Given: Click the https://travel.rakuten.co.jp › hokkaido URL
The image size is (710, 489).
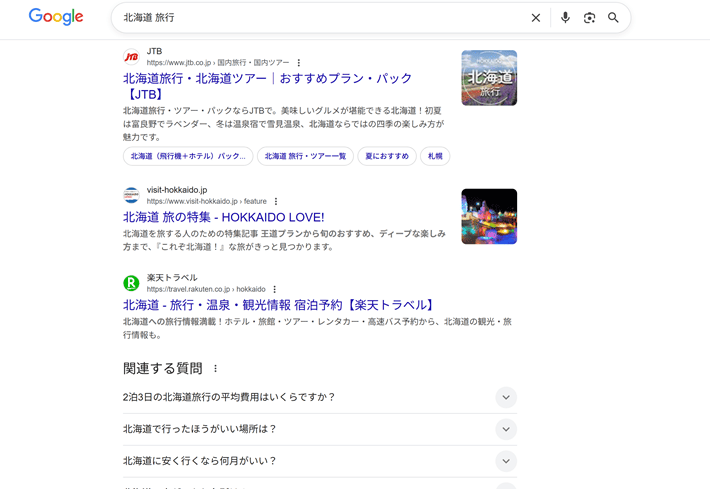Looking at the screenshot, I should click(x=206, y=289).
